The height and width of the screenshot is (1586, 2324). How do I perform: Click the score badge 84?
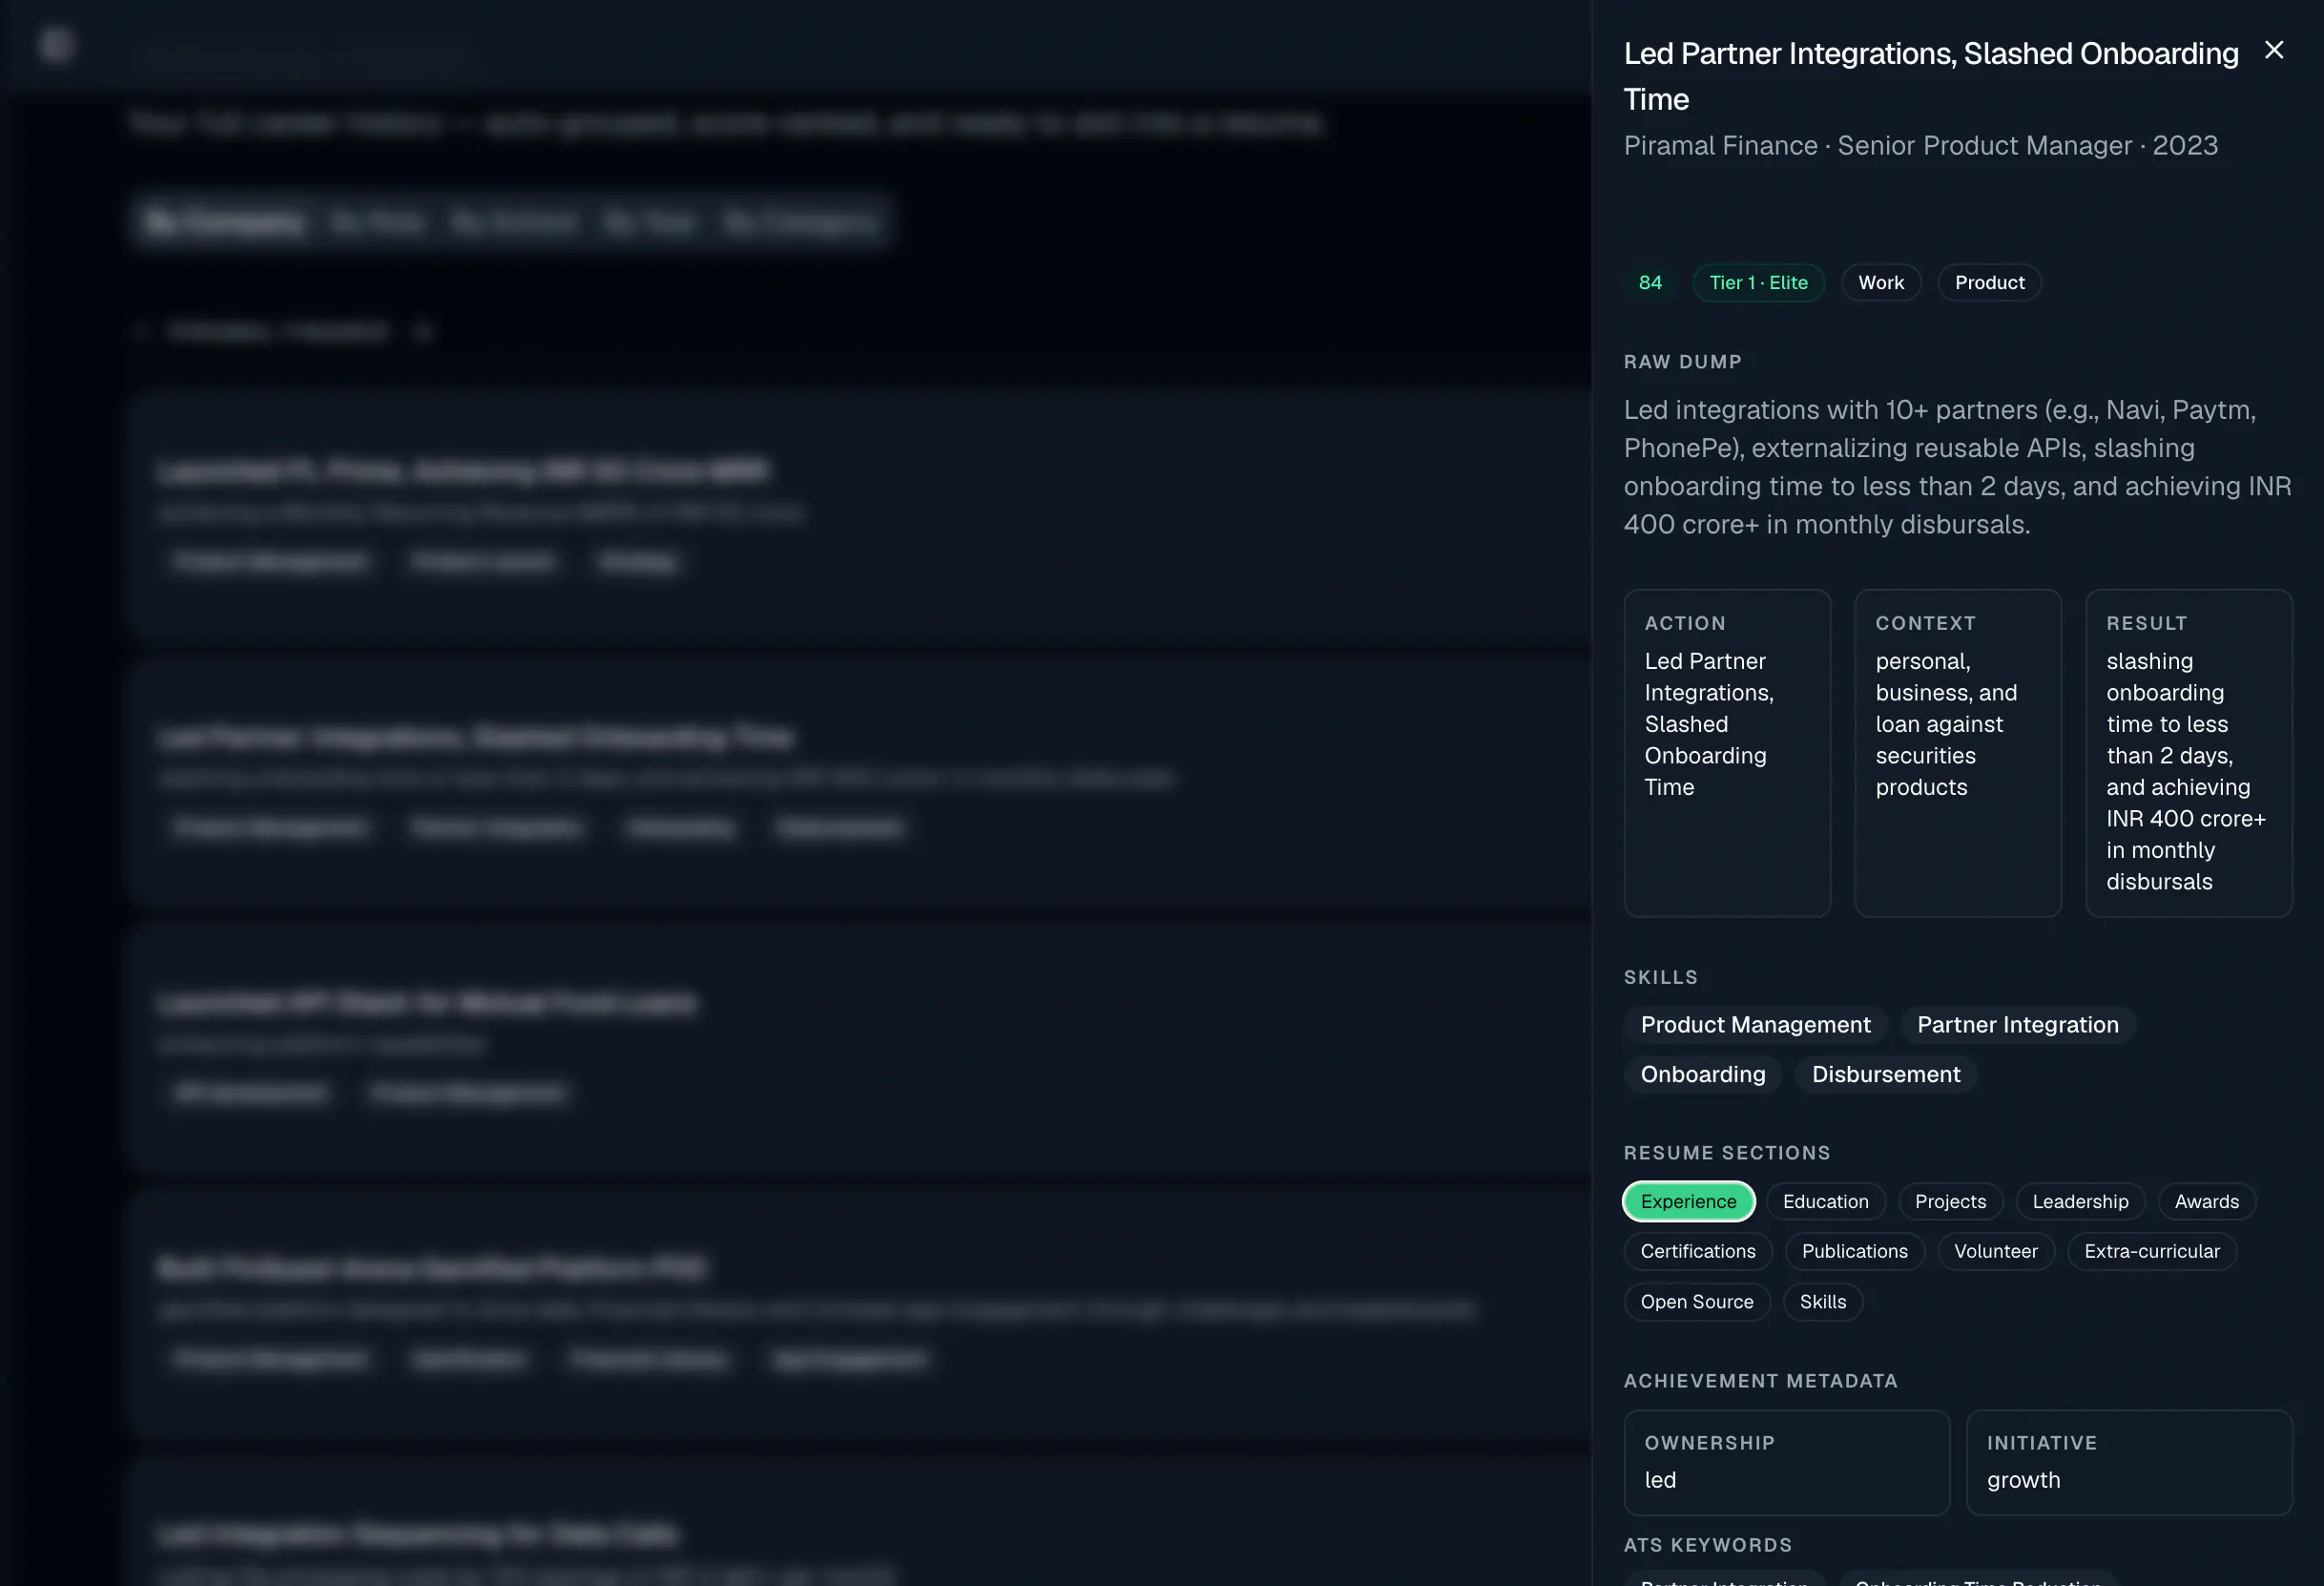point(1650,283)
